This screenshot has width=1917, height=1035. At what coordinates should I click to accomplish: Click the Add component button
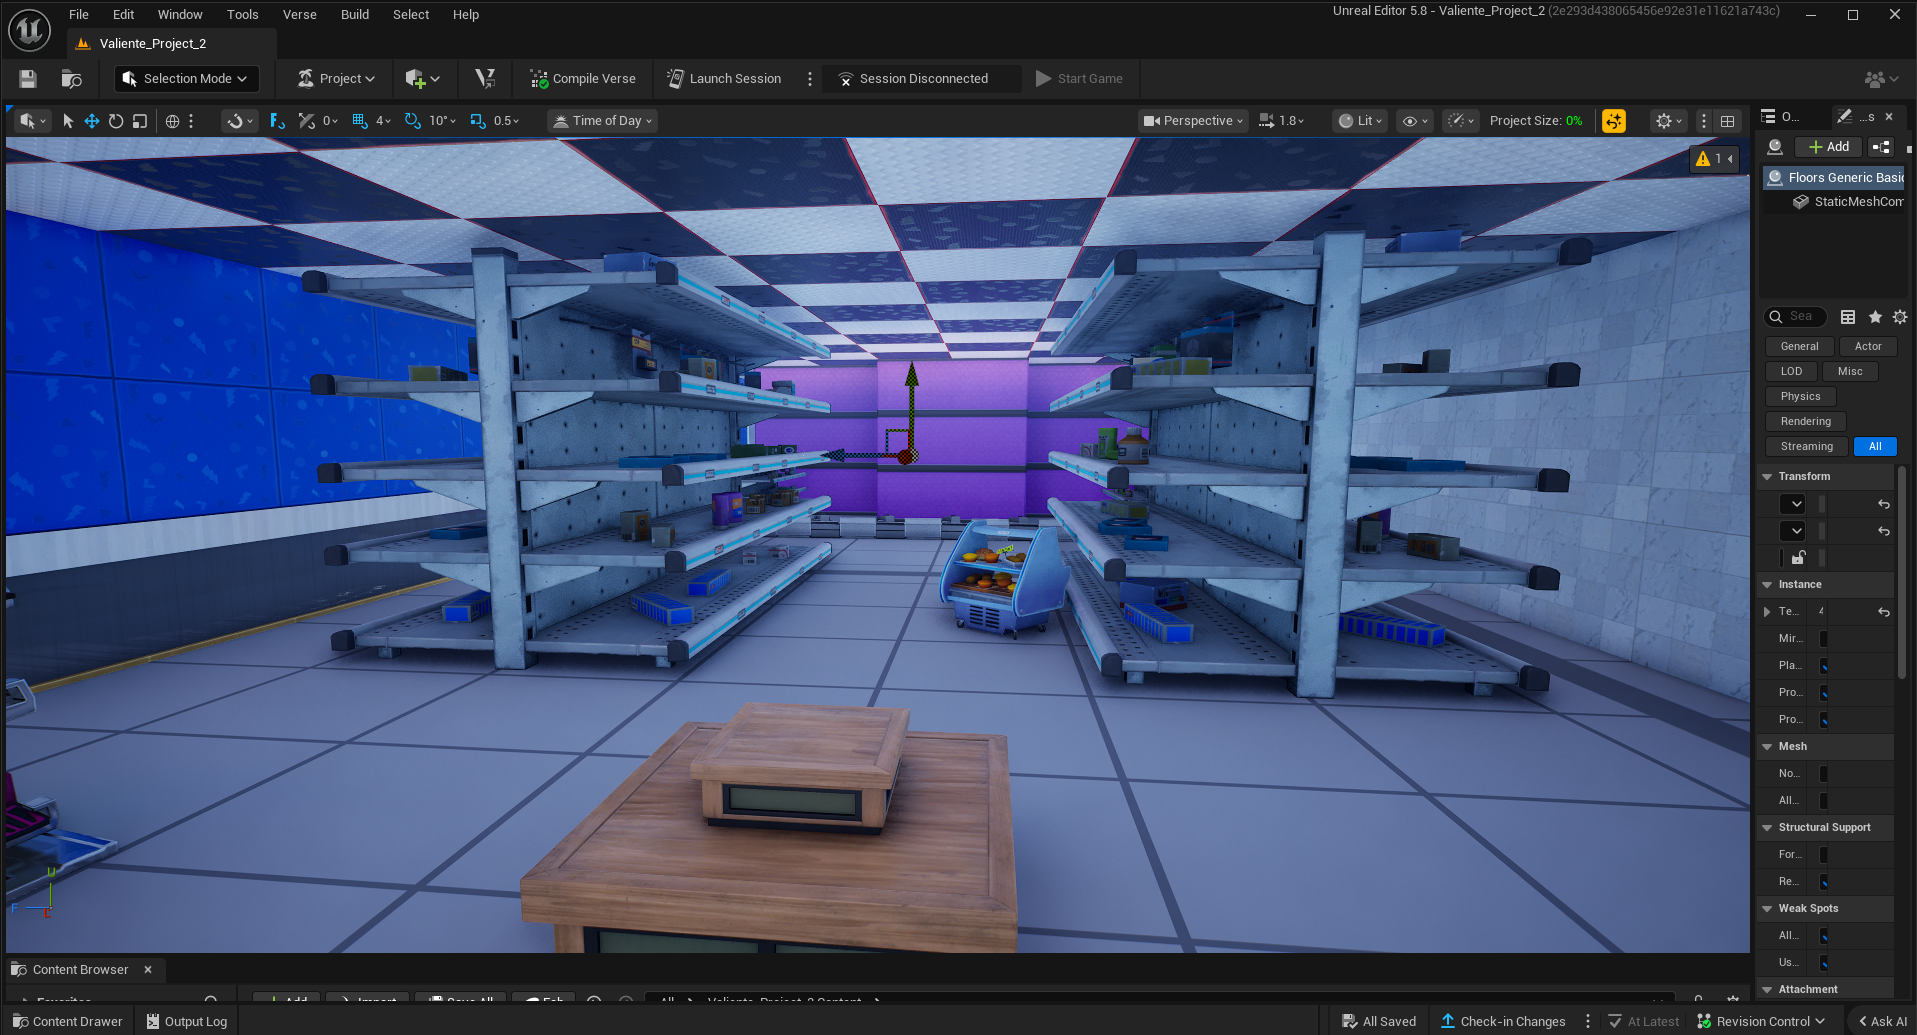pos(1829,147)
